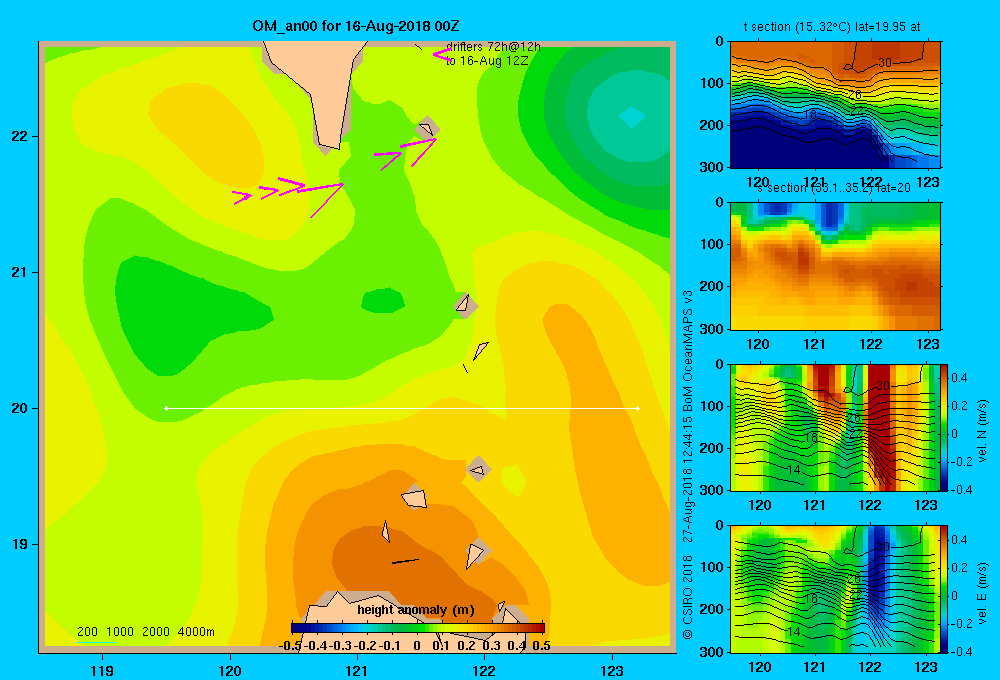Image resolution: width=1000 pixels, height=680 pixels.
Task: Click latitude label 22 on the main map
Action: pyautogui.click(x=19, y=137)
